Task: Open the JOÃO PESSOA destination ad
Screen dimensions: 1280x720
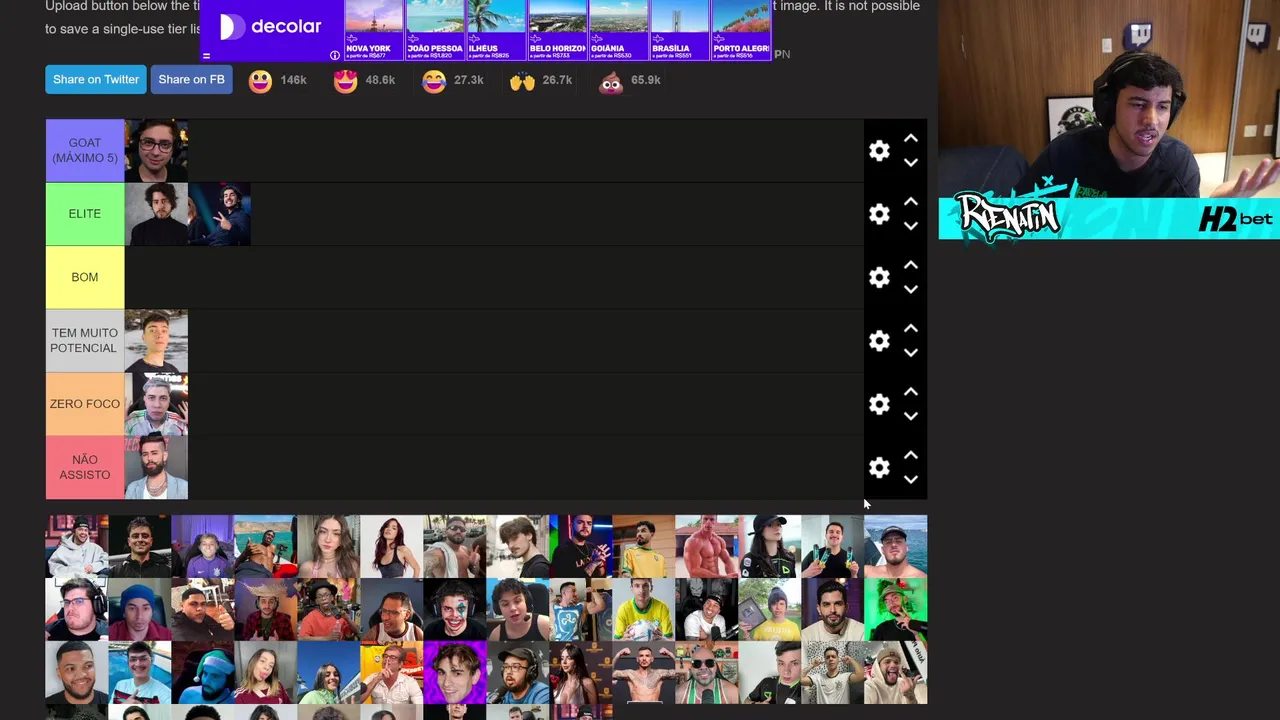Action: coord(435,30)
